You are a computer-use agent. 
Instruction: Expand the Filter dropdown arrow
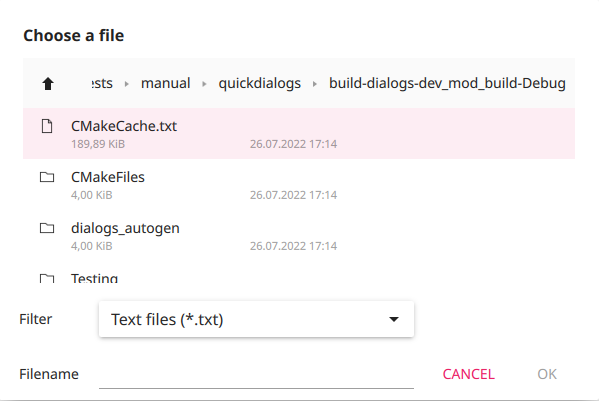[x=394, y=319]
